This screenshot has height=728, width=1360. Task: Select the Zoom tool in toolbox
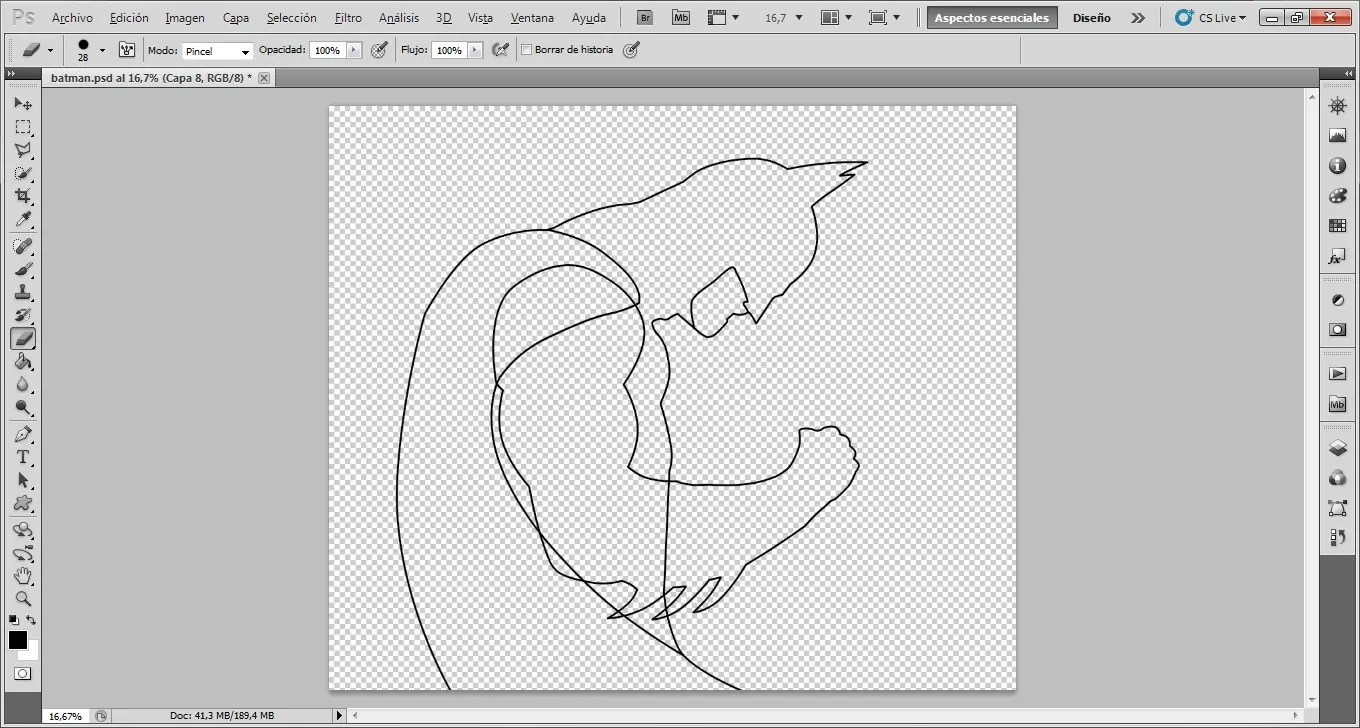22,599
